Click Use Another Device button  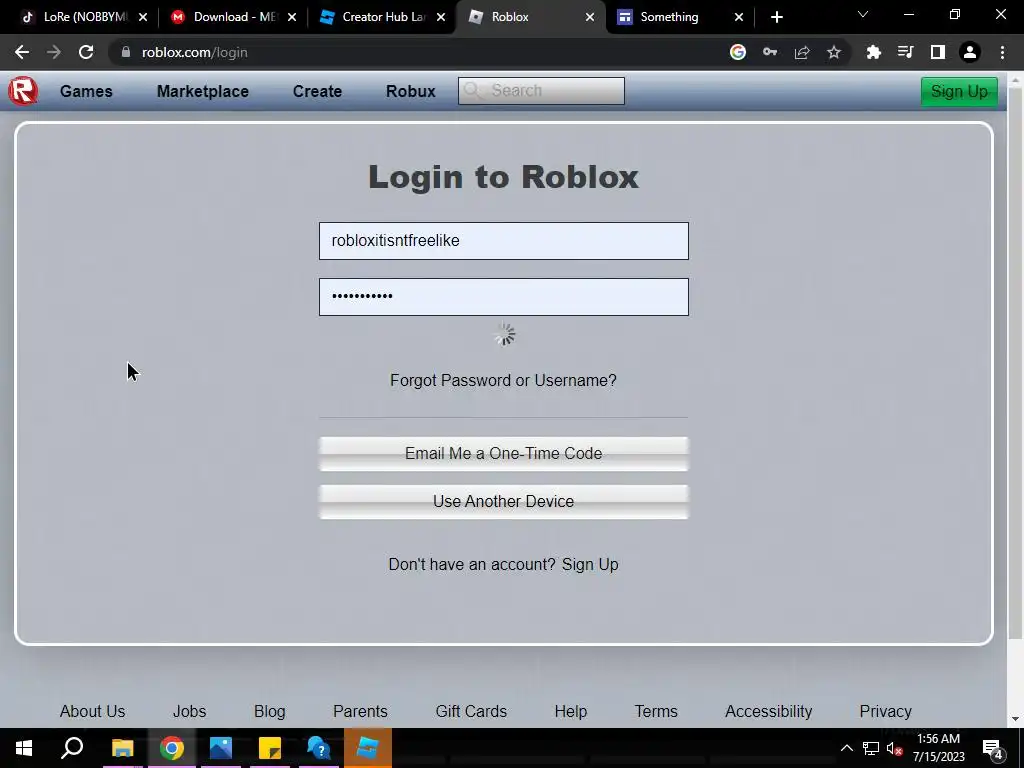[504, 502]
